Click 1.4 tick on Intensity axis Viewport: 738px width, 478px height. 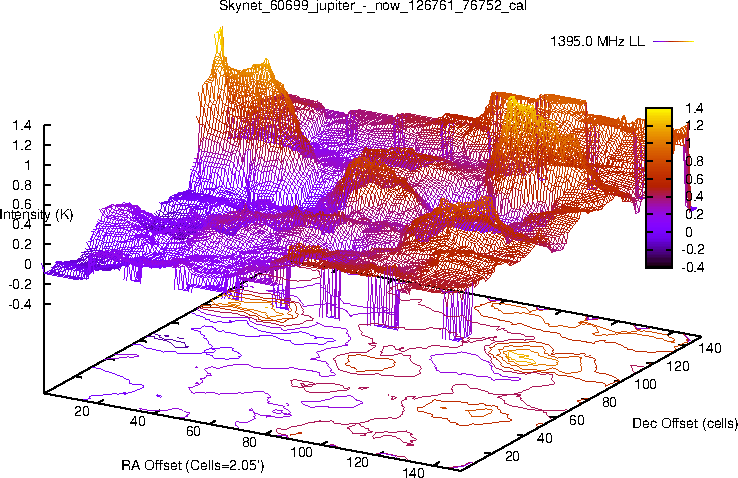(22, 126)
